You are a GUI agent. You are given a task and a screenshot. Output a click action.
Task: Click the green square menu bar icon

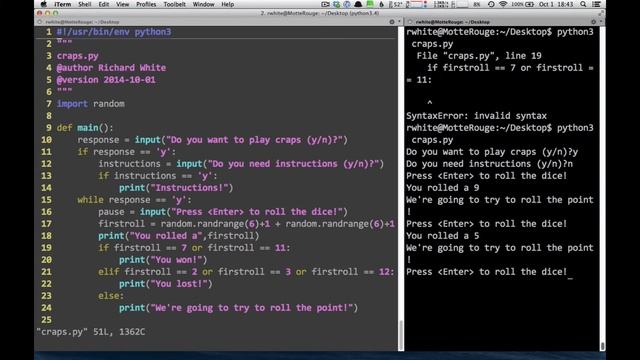tap(370, 4)
